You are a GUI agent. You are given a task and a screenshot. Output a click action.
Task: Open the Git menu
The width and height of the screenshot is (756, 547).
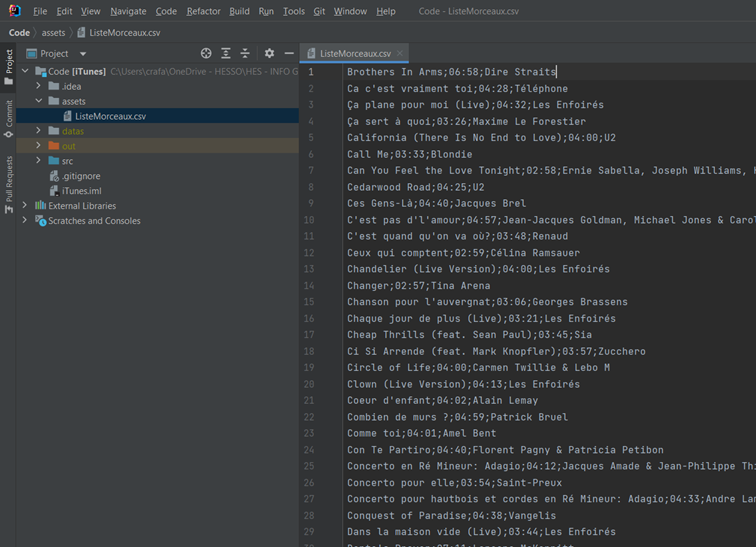click(319, 11)
